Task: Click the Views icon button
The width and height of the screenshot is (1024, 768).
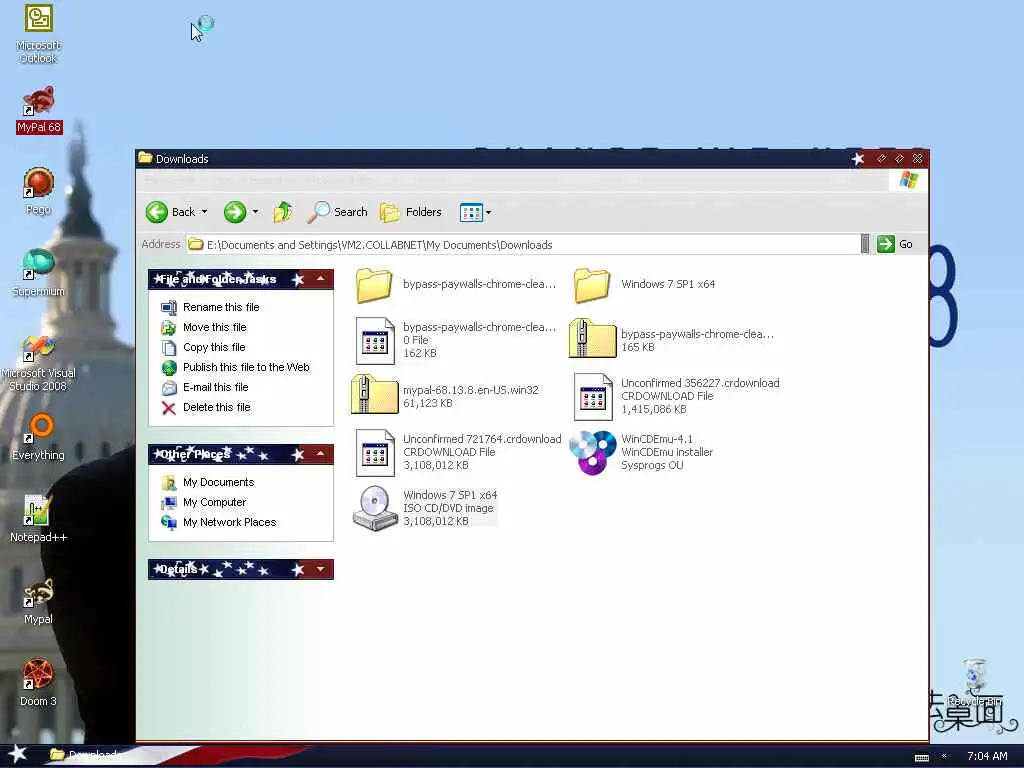Action: point(471,212)
